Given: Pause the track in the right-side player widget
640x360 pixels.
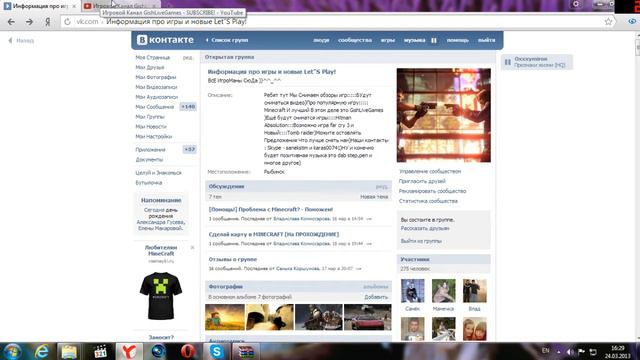Looking at the screenshot, I should [x=508, y=62].
